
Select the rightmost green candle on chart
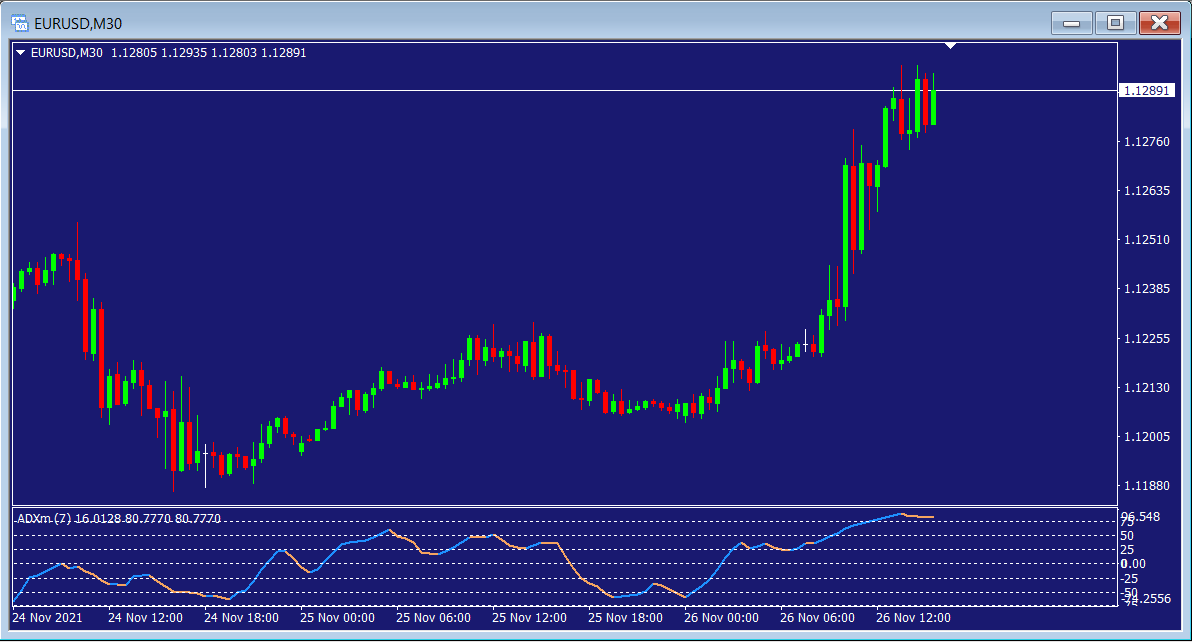(933, 108)
